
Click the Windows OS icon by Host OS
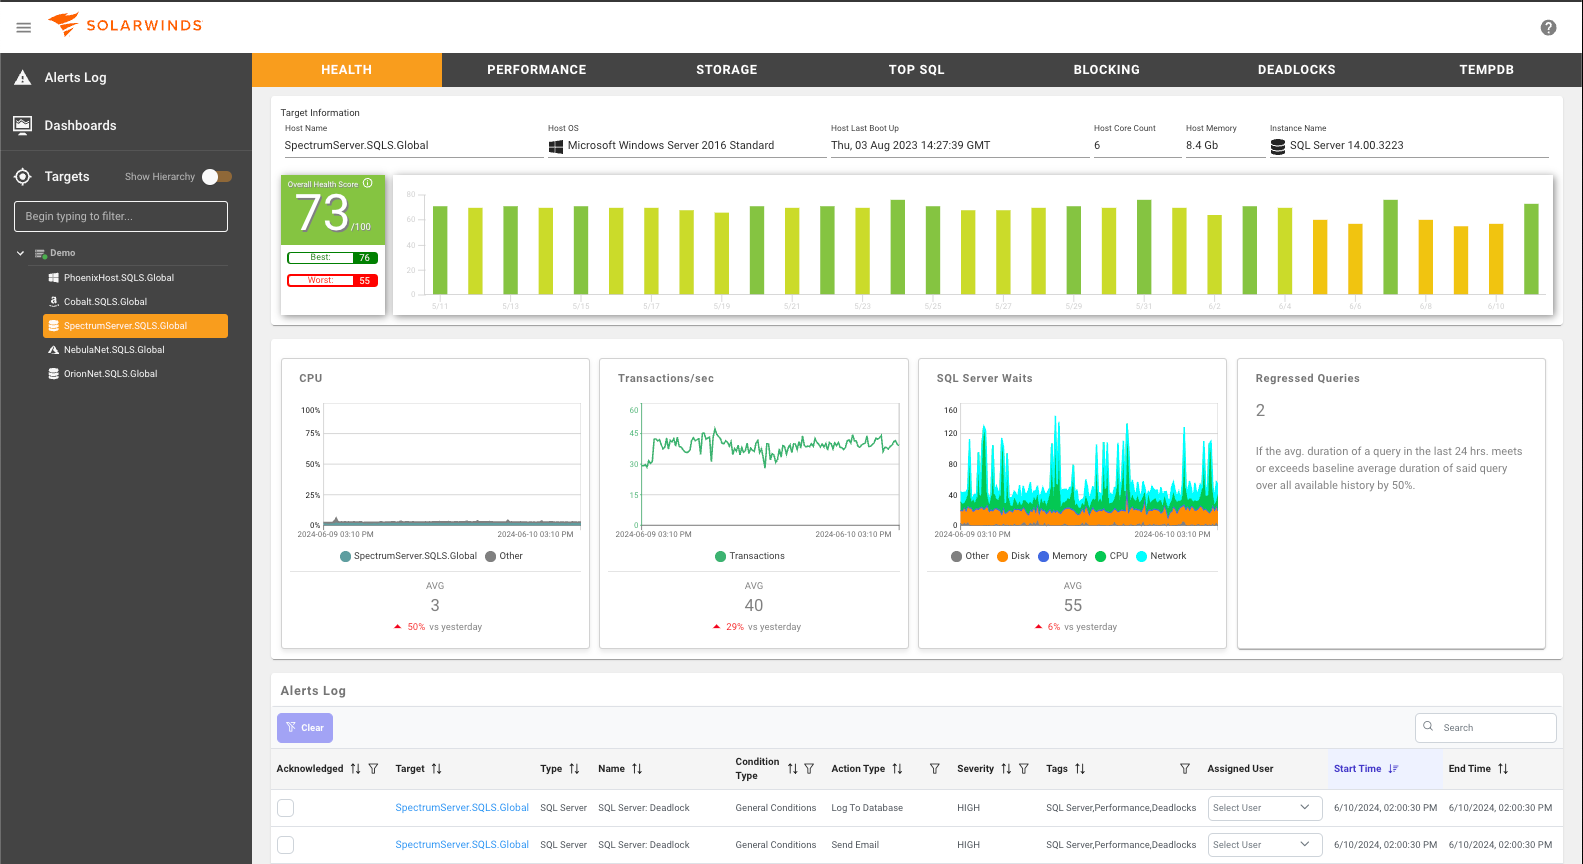[556, 146]
